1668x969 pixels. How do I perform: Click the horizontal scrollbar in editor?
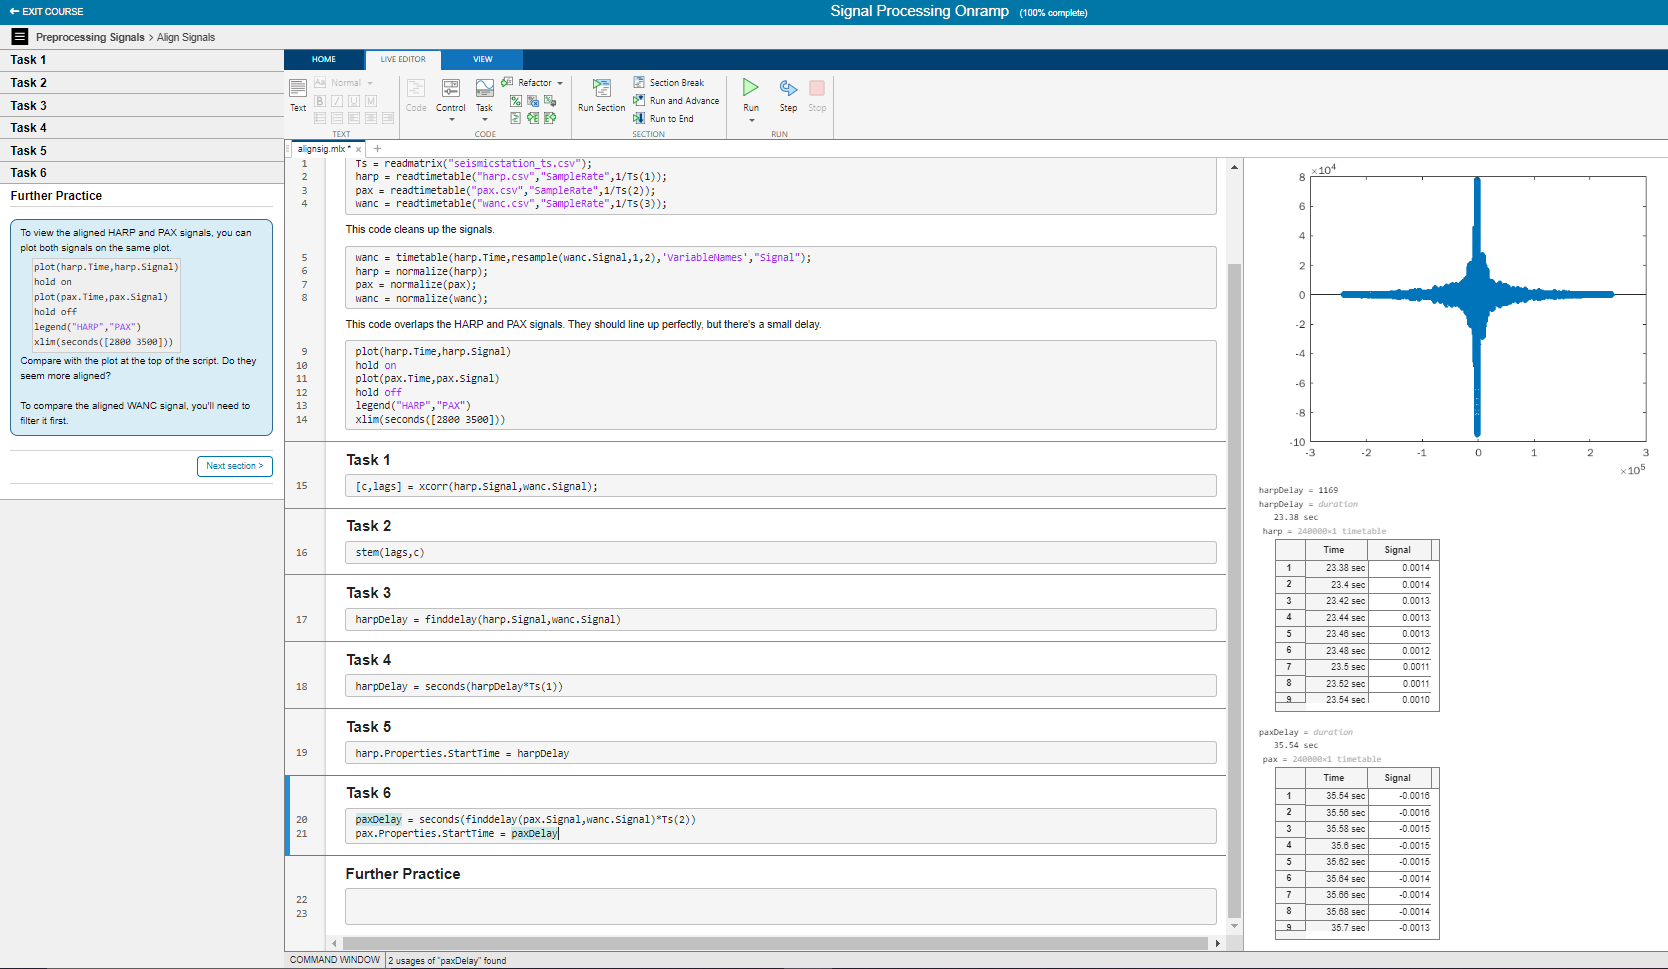pos(774,943)
